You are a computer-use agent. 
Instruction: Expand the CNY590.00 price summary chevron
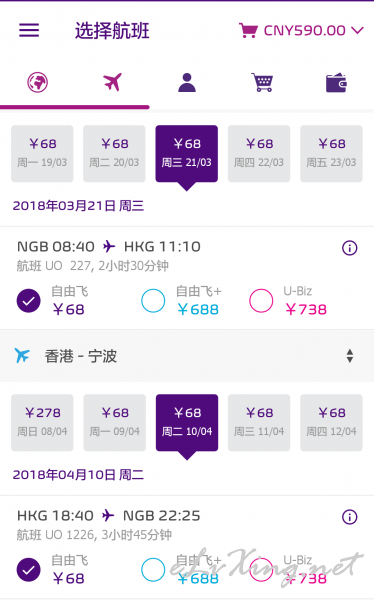pyautogui.click(x=357, y=30)
